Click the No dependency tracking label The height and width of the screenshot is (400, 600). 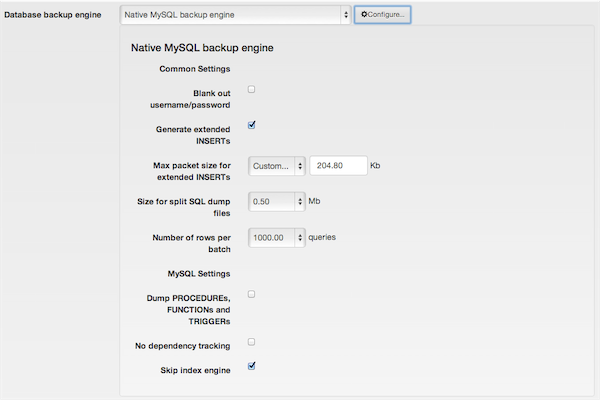[183, 346]
